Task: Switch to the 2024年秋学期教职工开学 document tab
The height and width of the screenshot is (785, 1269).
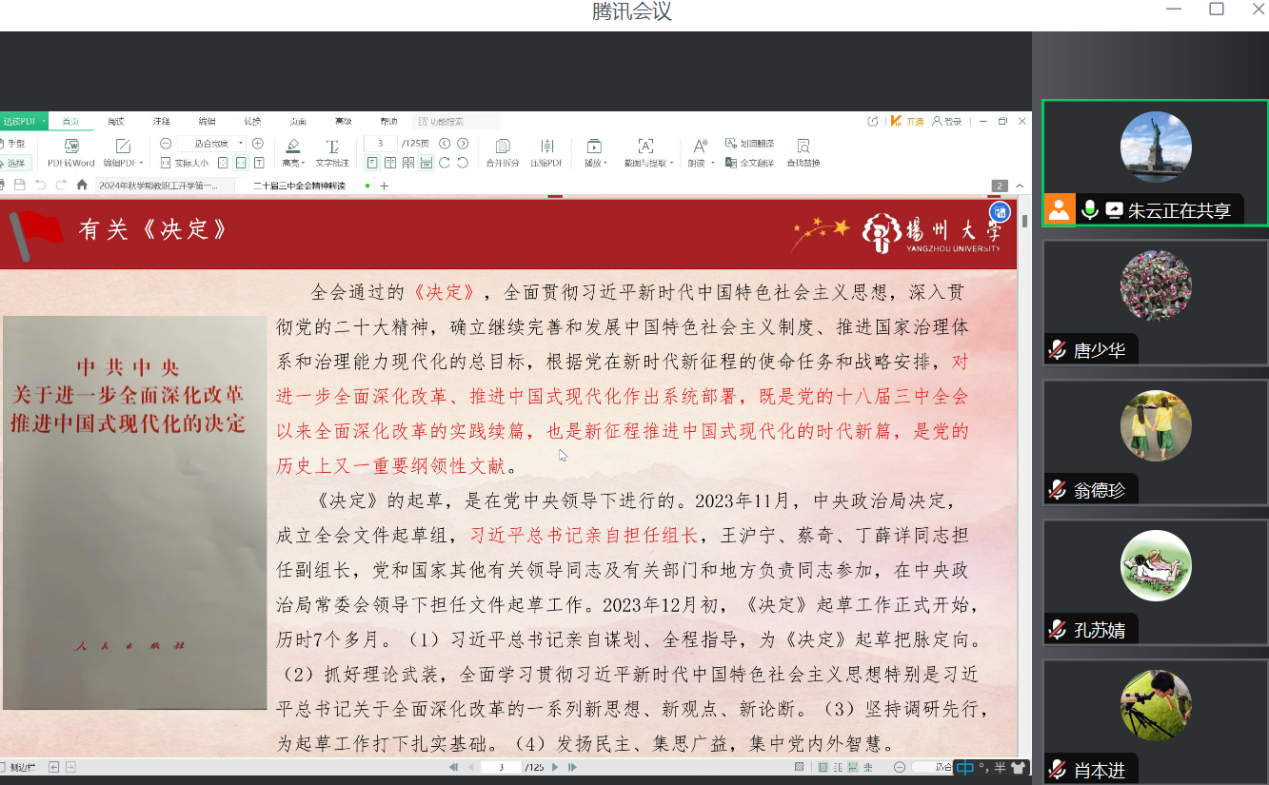Action: tap(158, 185)
